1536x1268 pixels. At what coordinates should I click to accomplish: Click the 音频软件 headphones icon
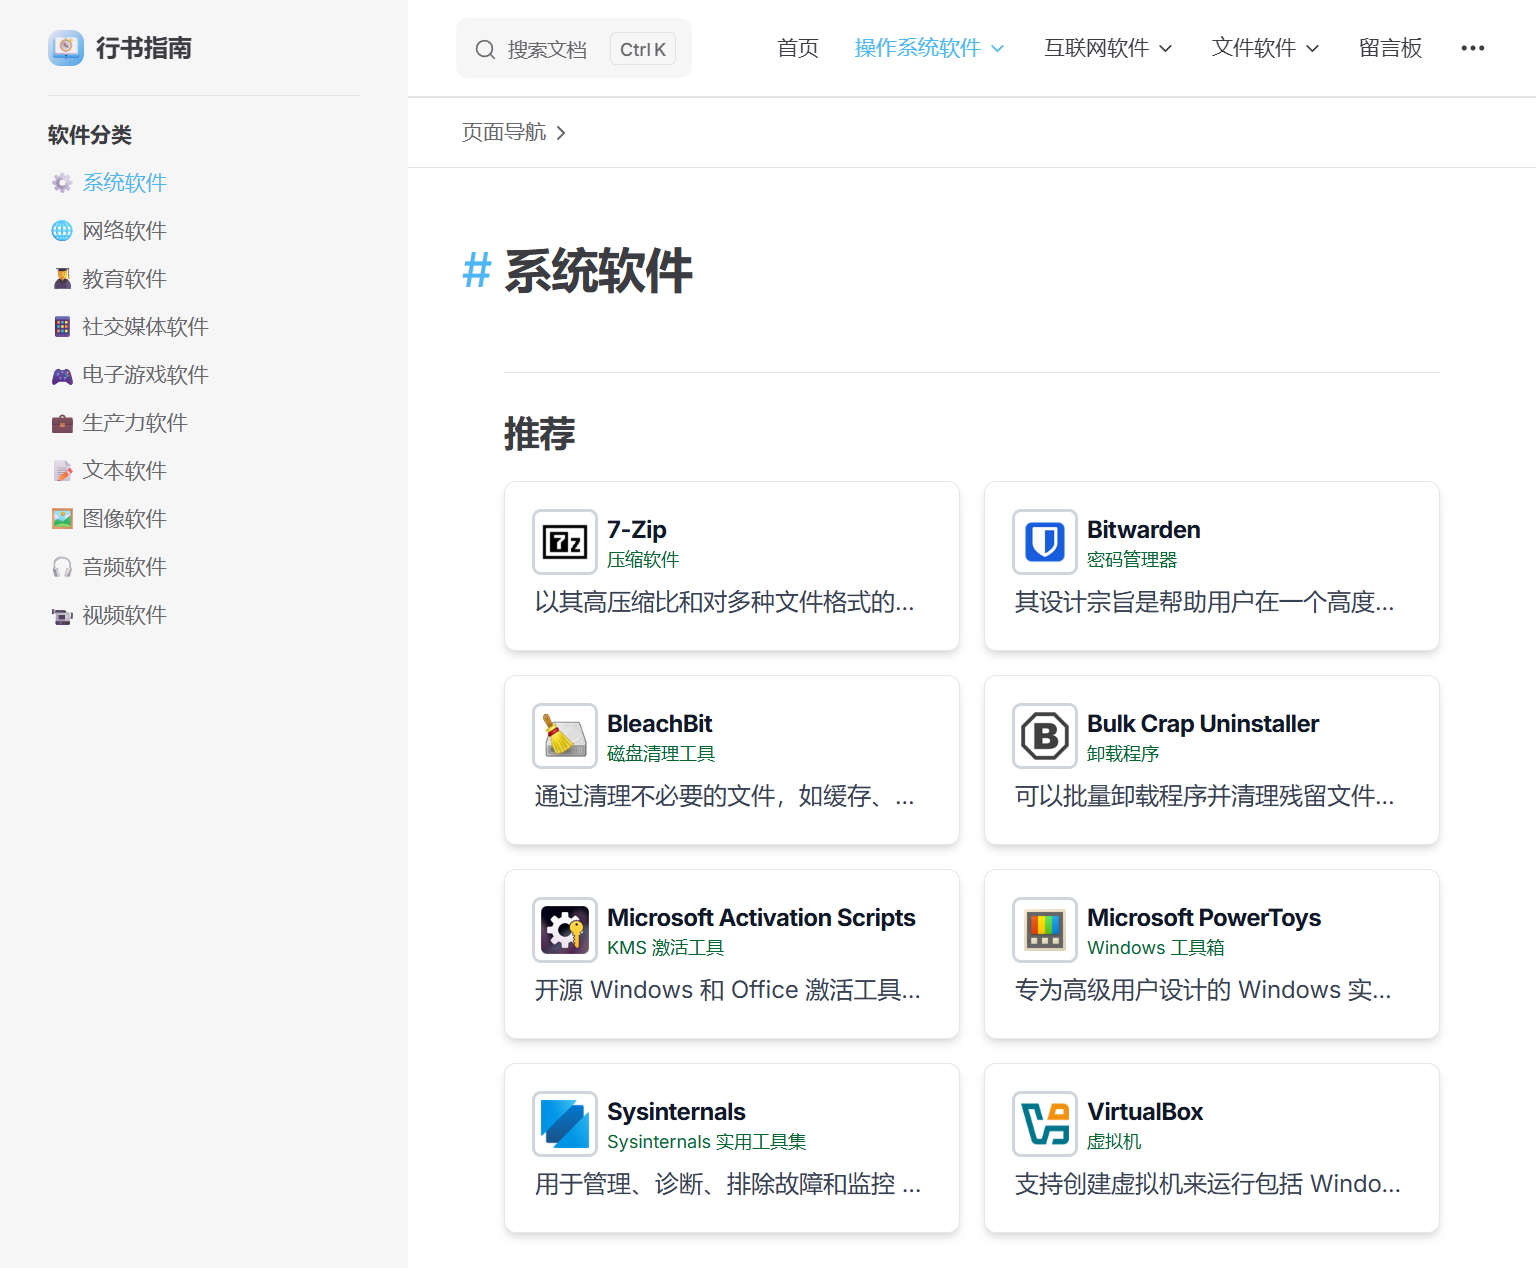tap(62, 566)
